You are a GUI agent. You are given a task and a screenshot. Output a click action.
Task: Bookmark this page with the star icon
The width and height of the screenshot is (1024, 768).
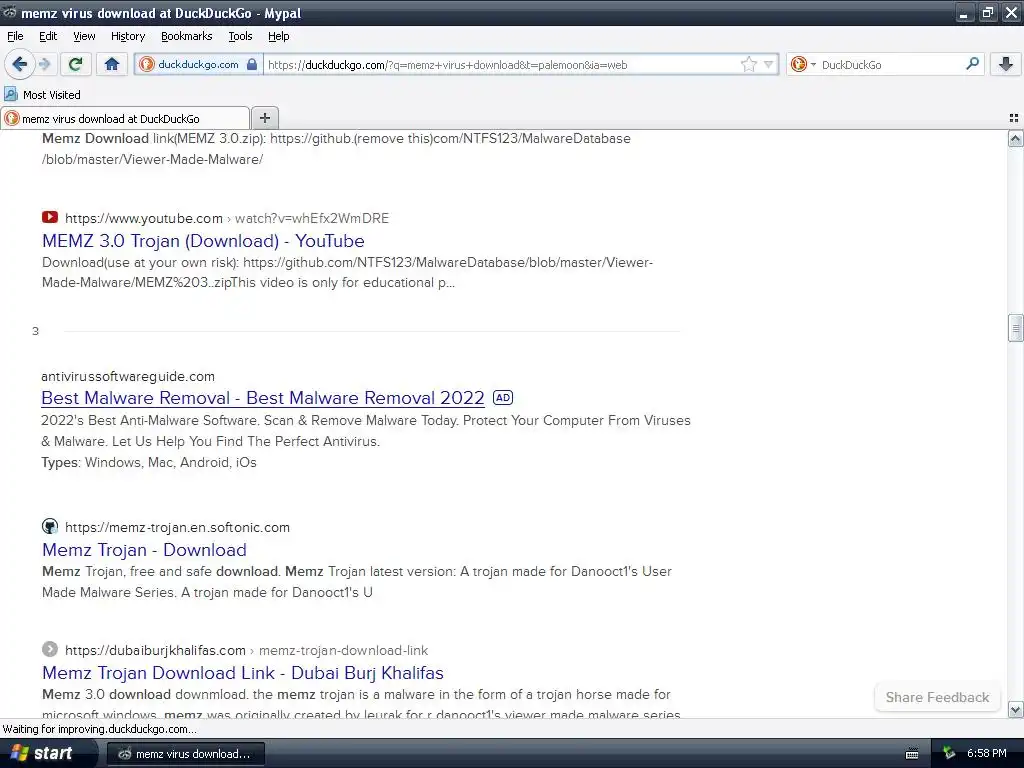point(748,64)
